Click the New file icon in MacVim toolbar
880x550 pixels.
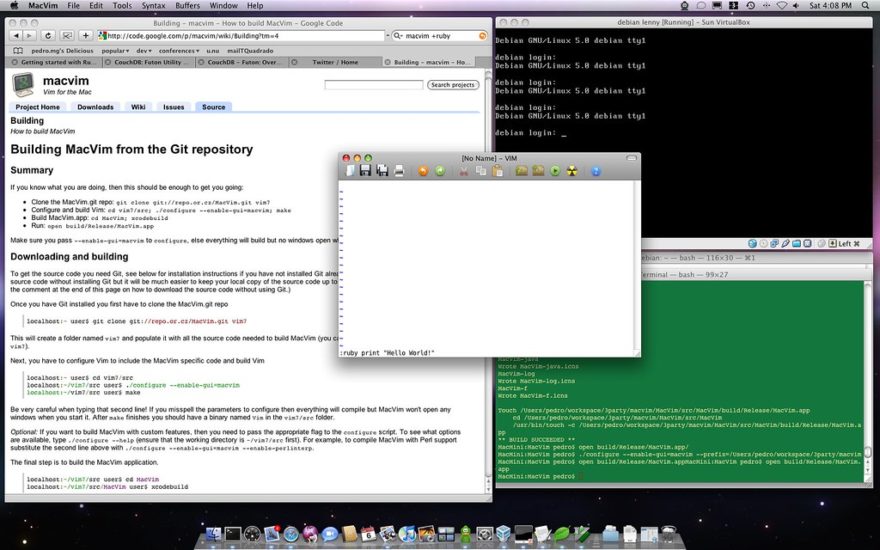[x=350, y=171]
